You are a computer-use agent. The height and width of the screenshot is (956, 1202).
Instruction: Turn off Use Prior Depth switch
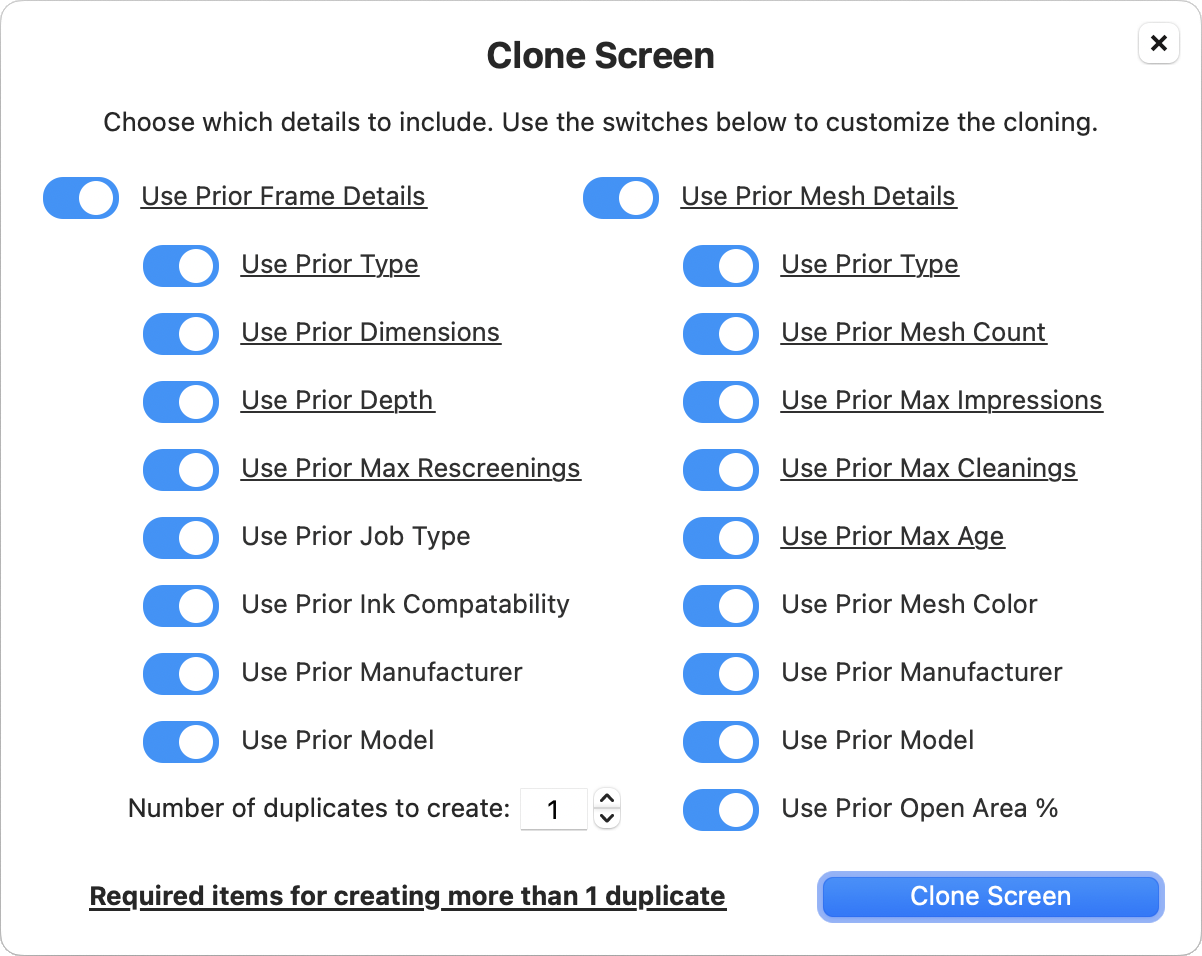[181, 401]
